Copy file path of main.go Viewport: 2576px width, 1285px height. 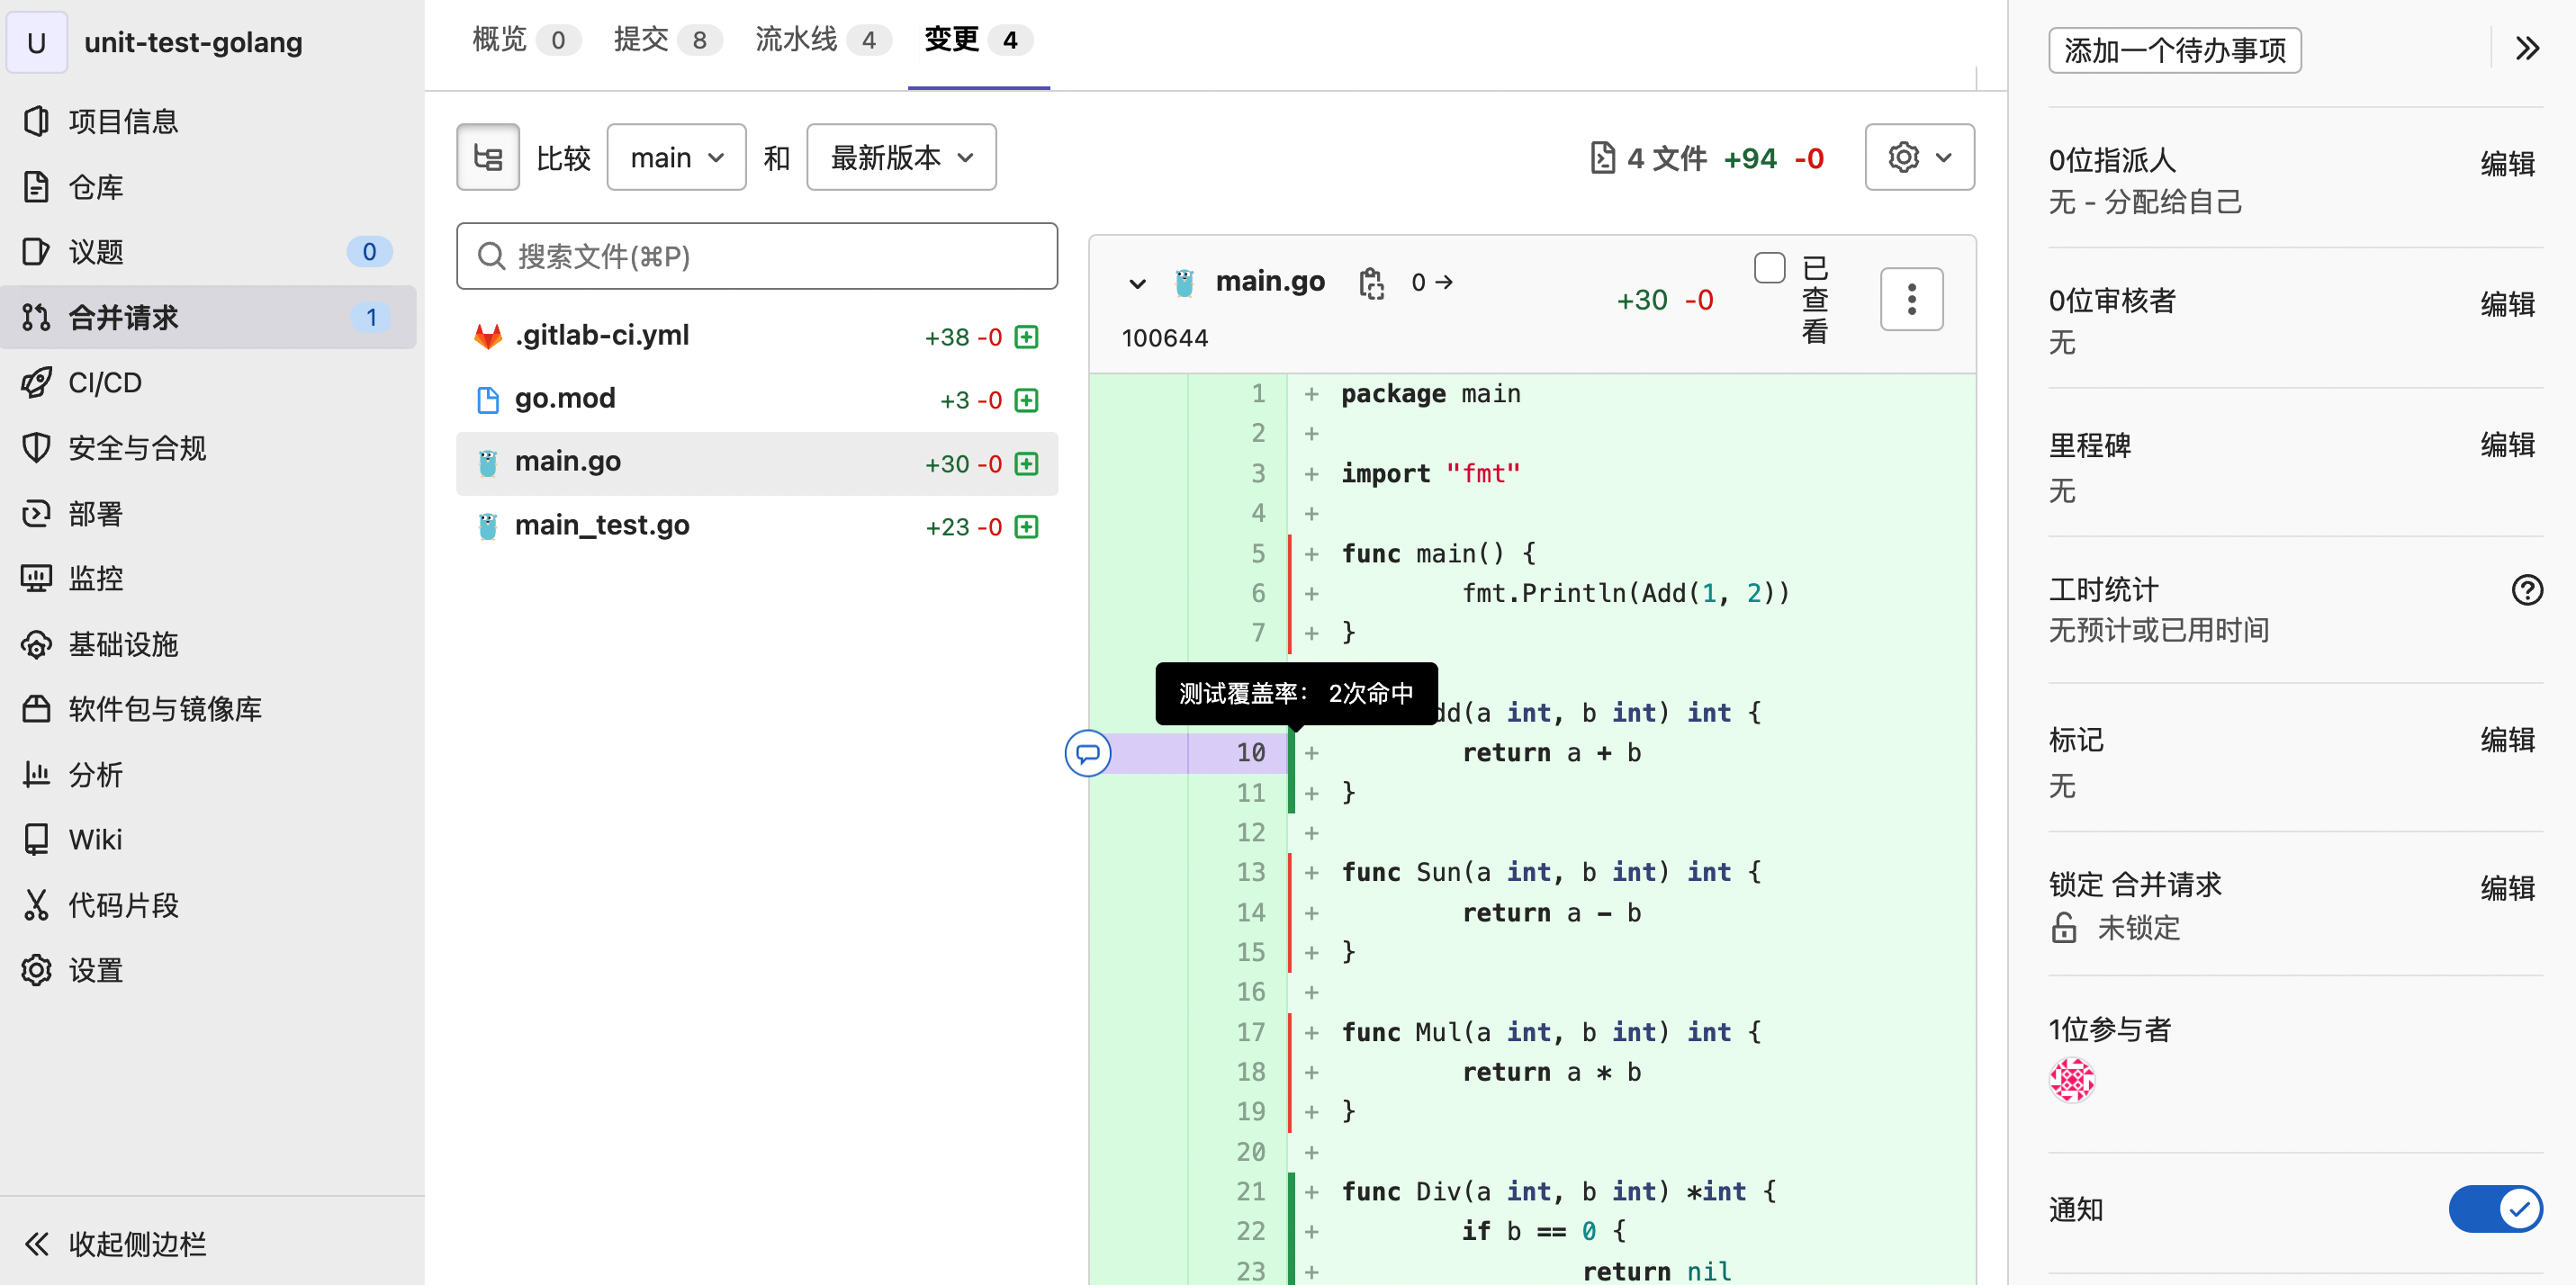tap(1371, 282)
